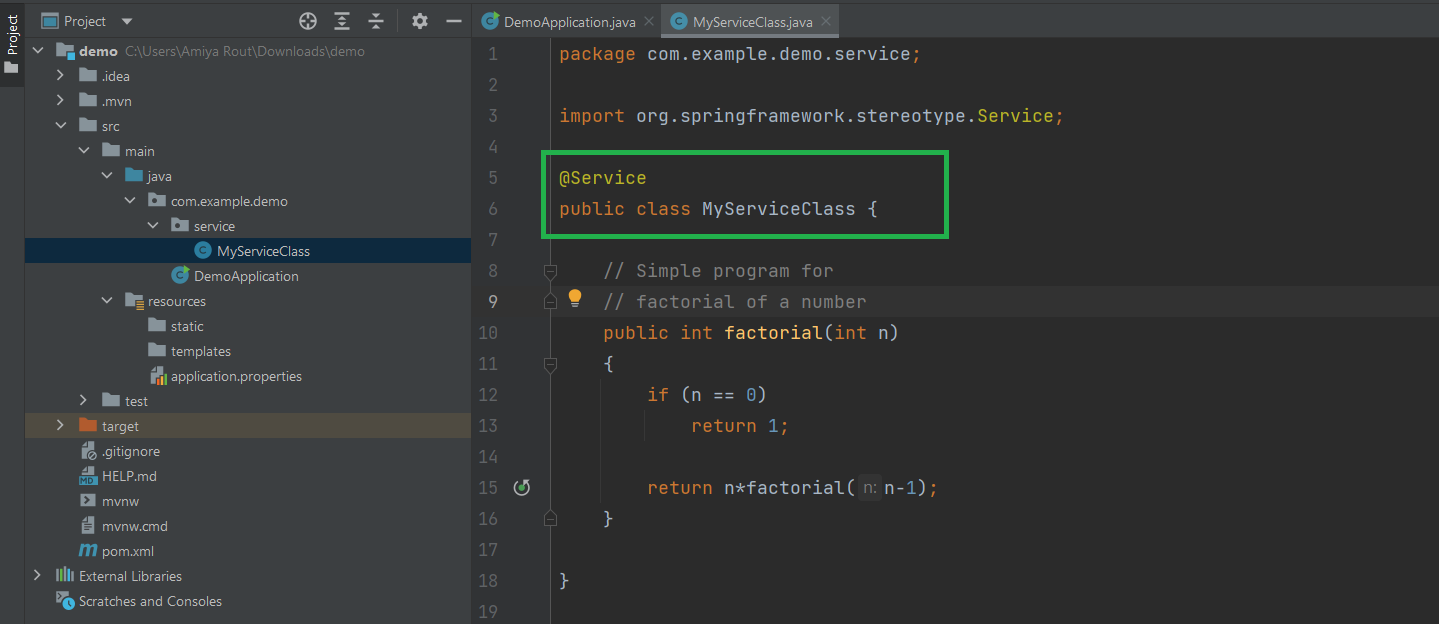
Task: Expand the target folder
Action: 61,426
